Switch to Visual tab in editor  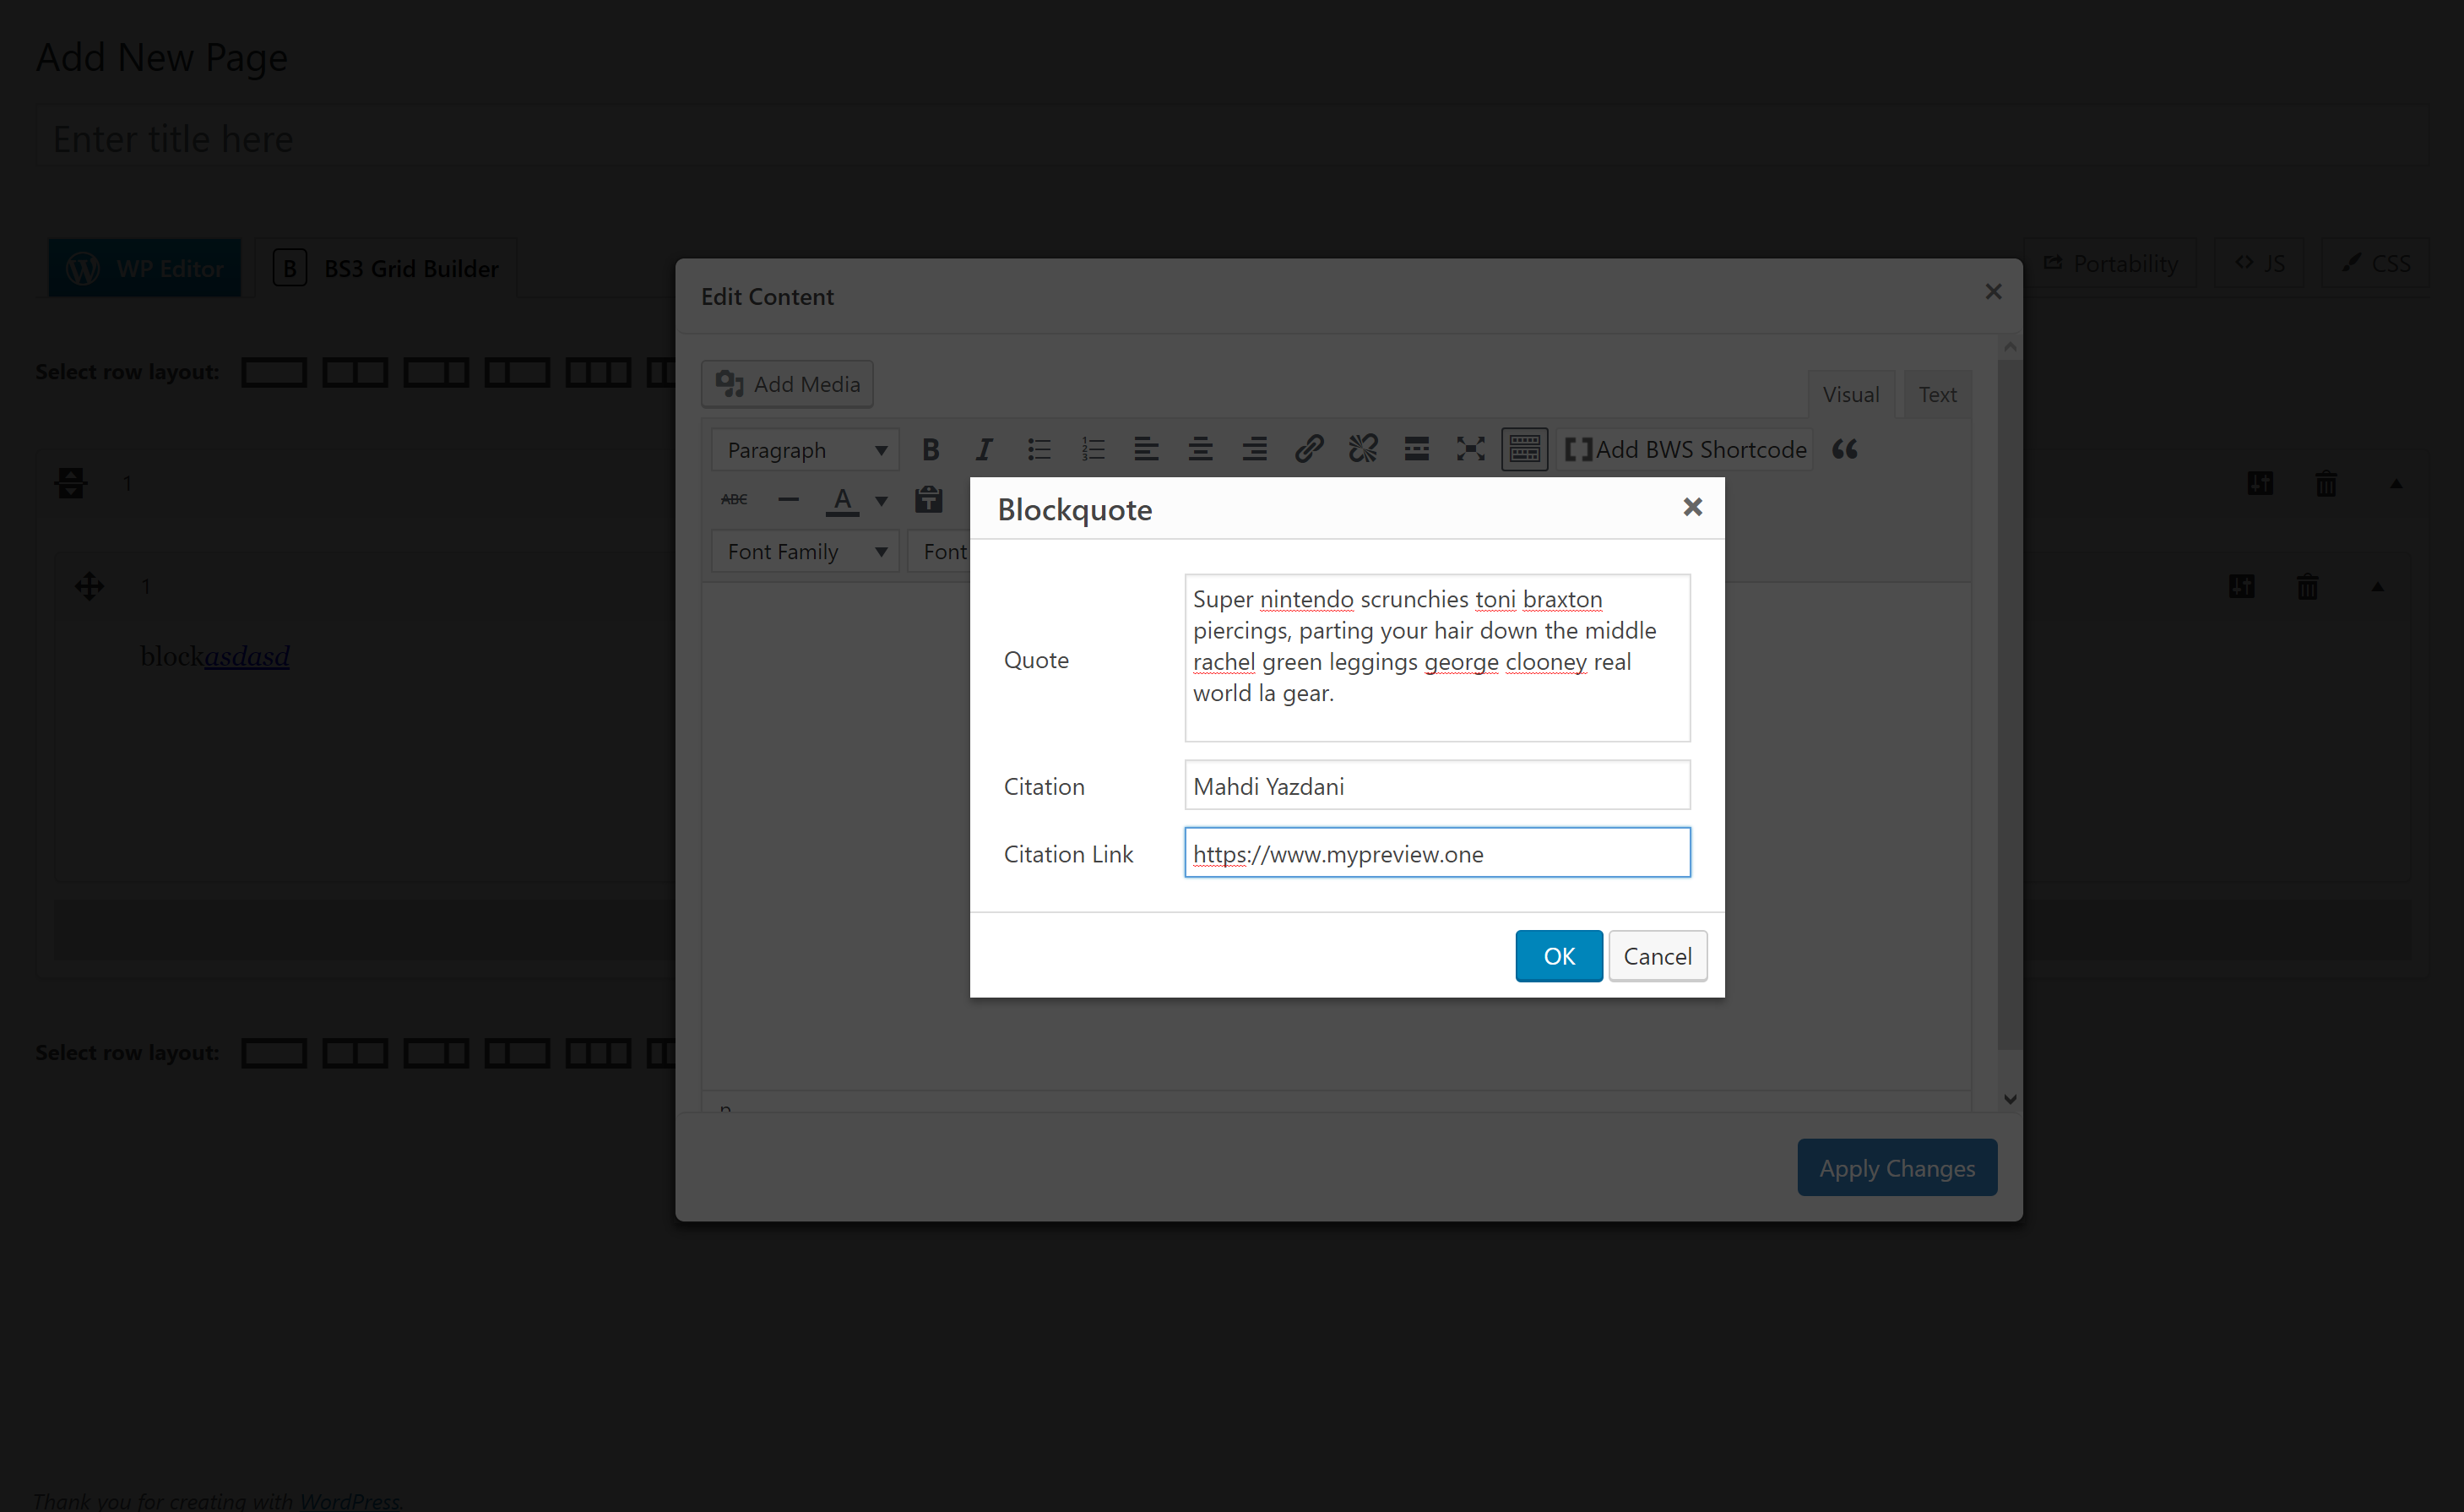(1852, 393)
